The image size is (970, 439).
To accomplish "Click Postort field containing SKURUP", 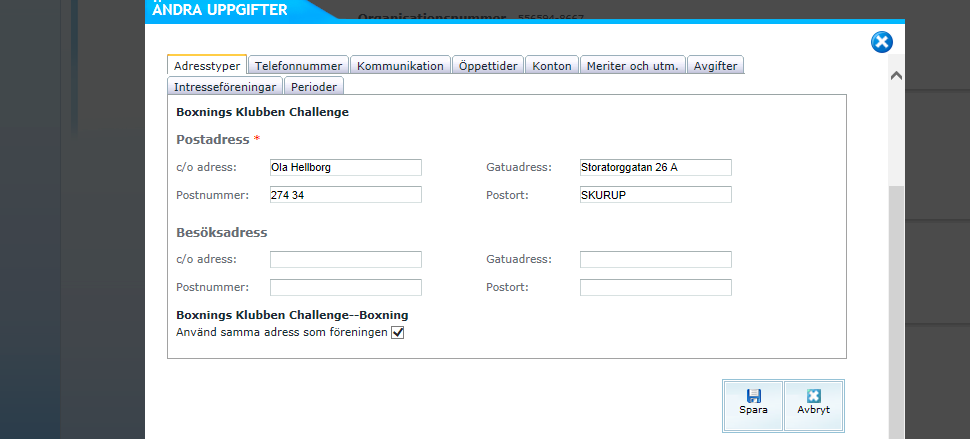I will click(656, 195).
